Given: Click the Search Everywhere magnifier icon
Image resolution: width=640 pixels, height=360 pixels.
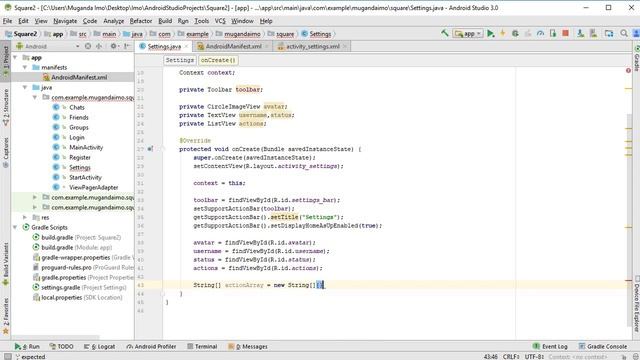Looking at the screenshot, I should tap(624, 33).
